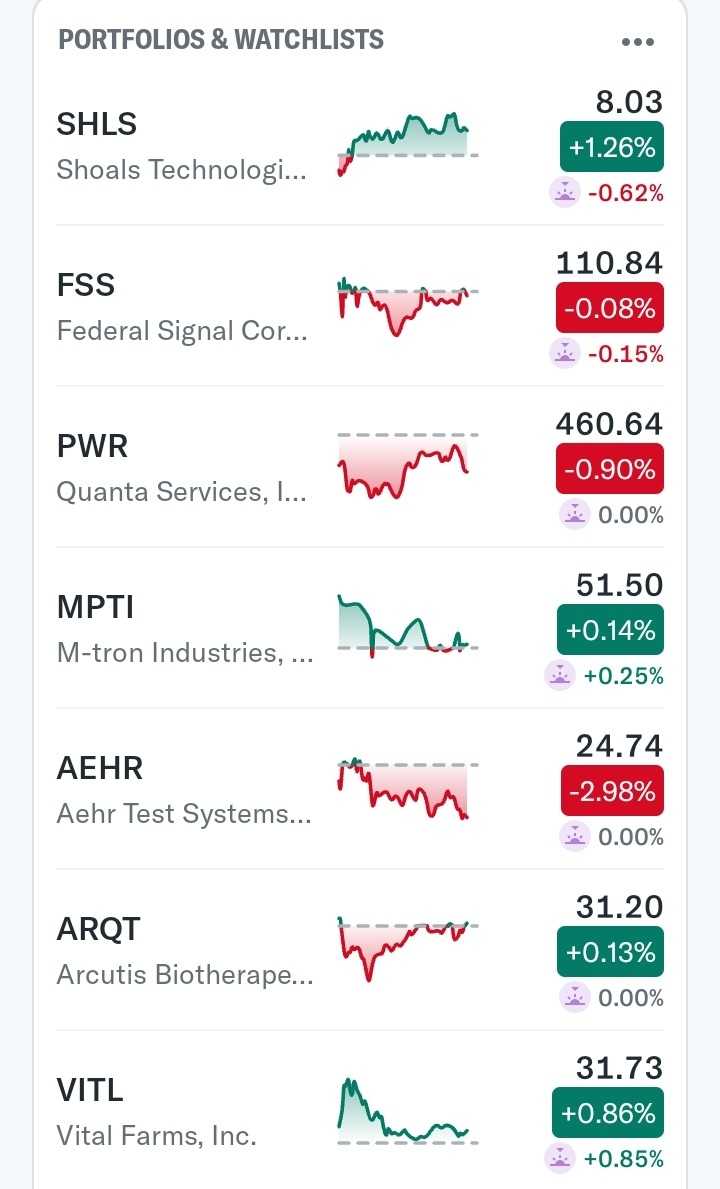The height and width of the screenshot is (1189, 720).
Task: Click the FSS after-hours sunset icon
Action: coord(565,353)
